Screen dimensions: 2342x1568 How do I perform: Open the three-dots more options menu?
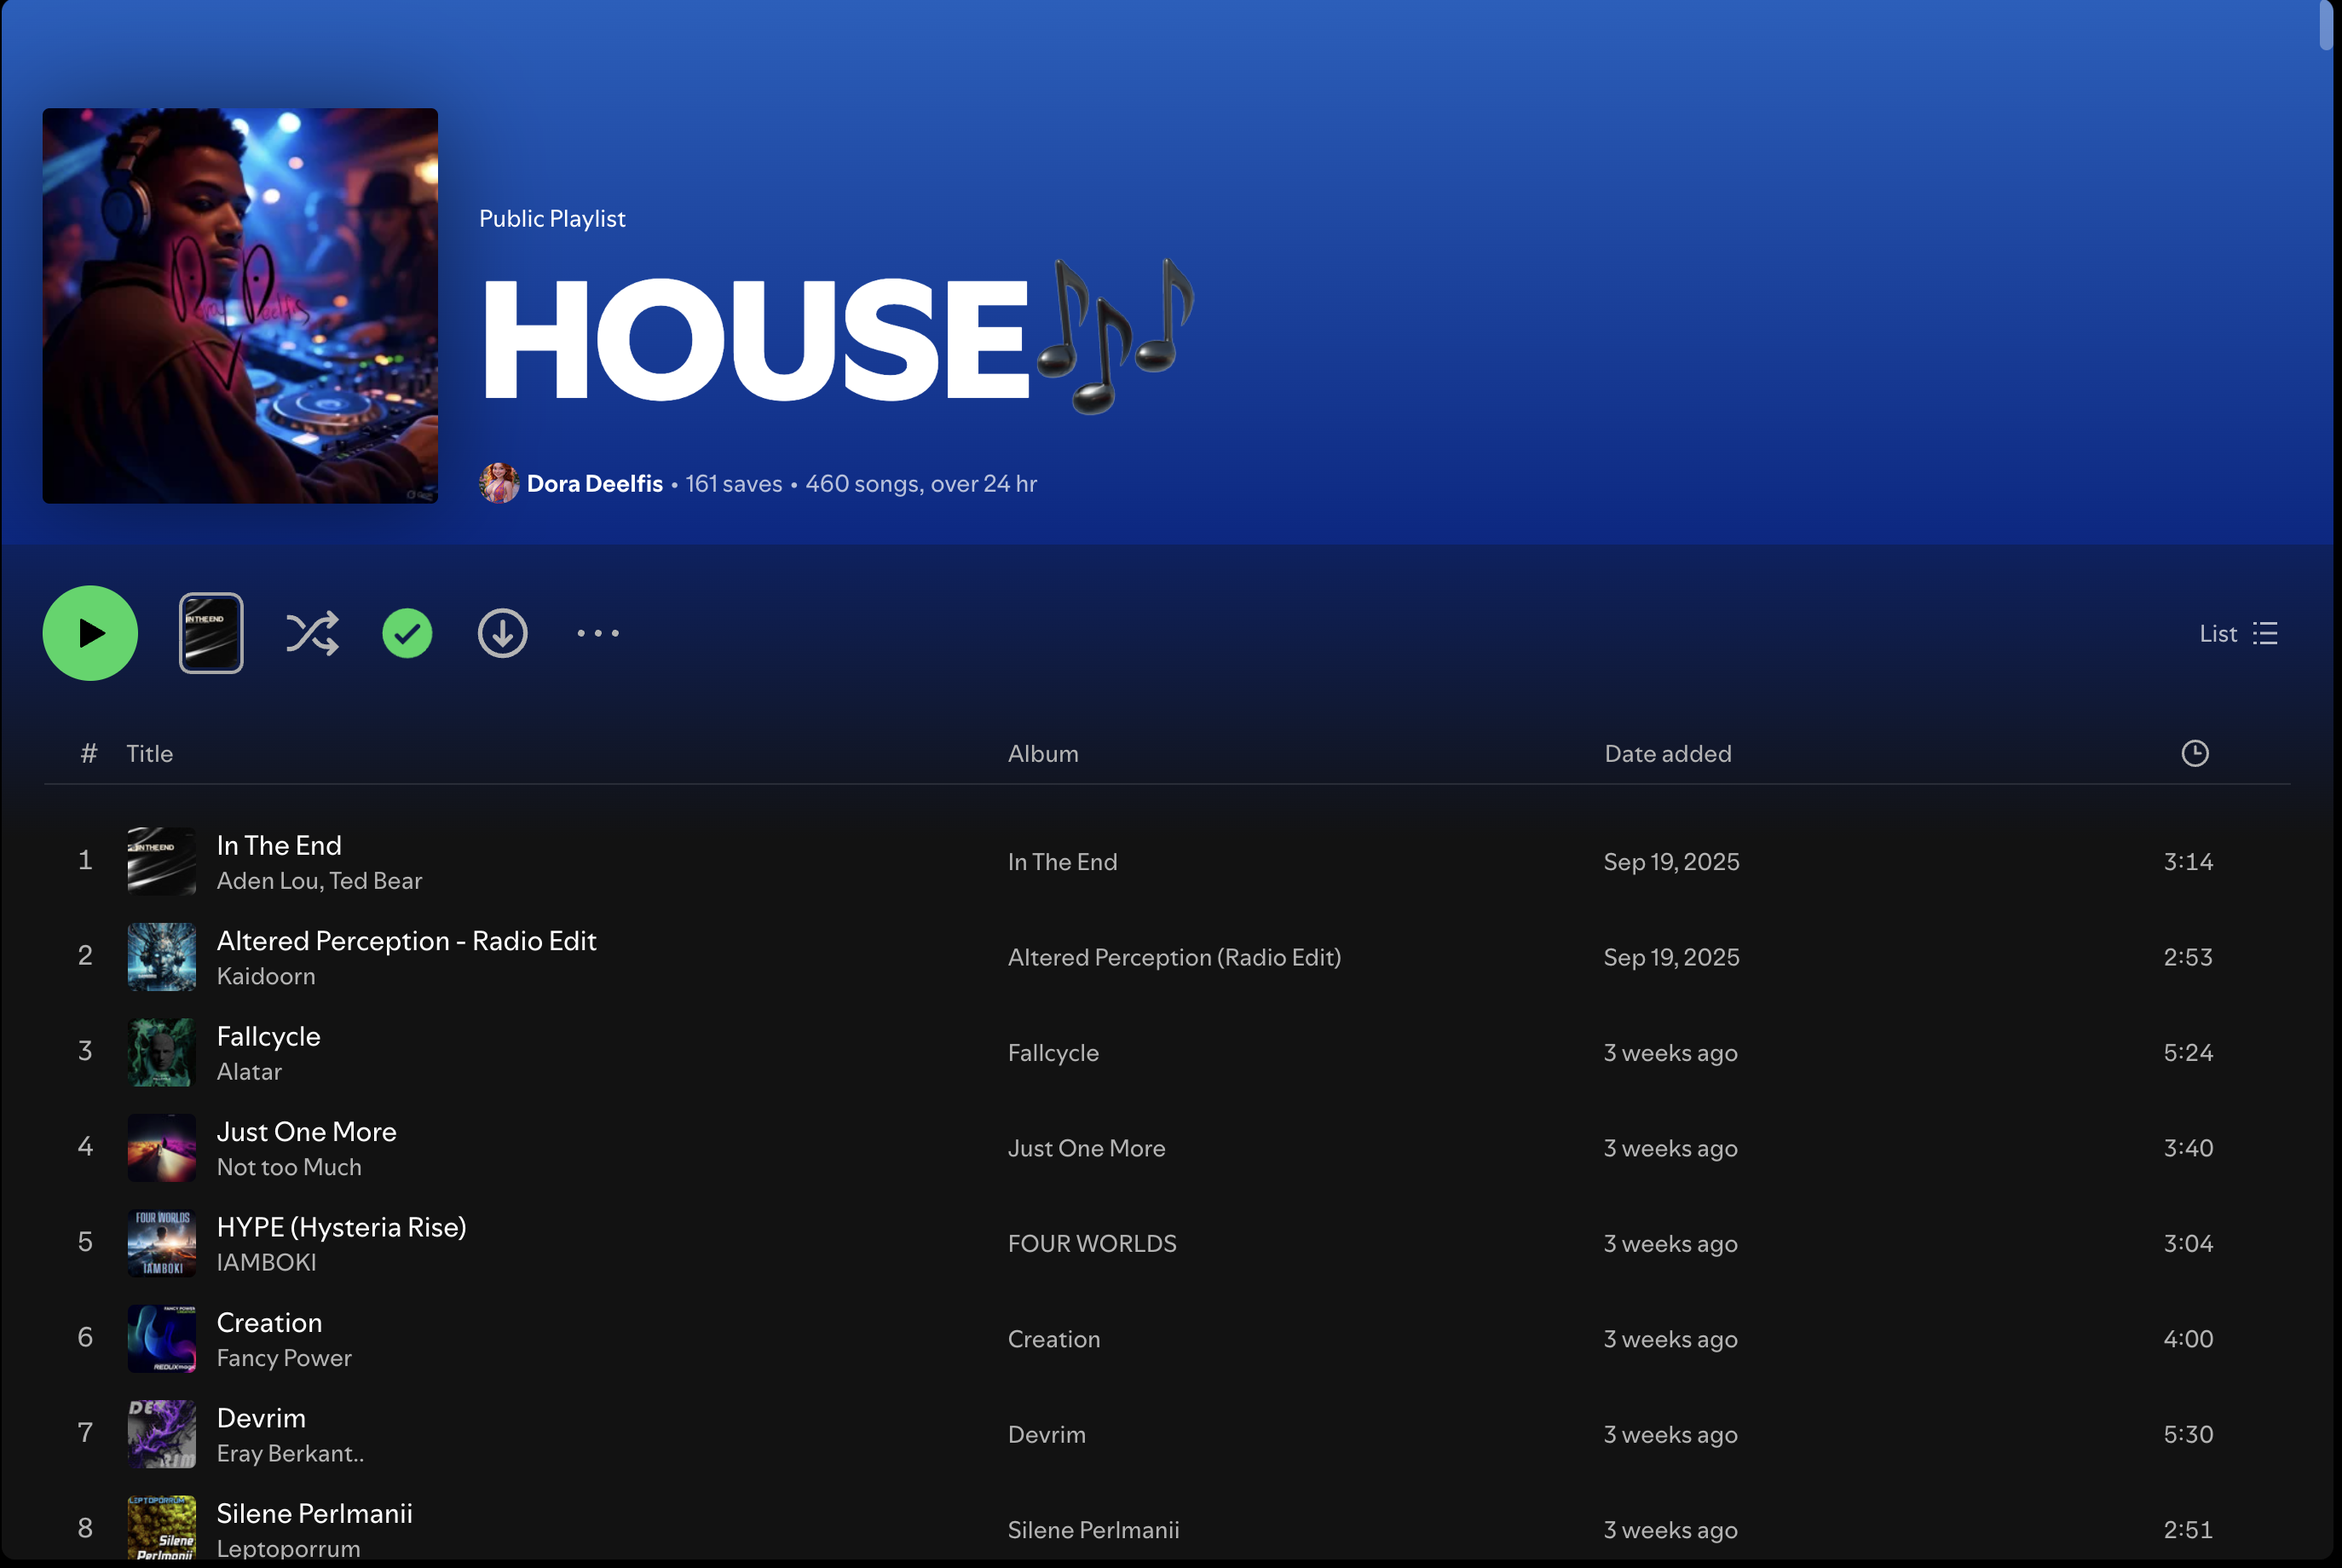click(598, 633)
